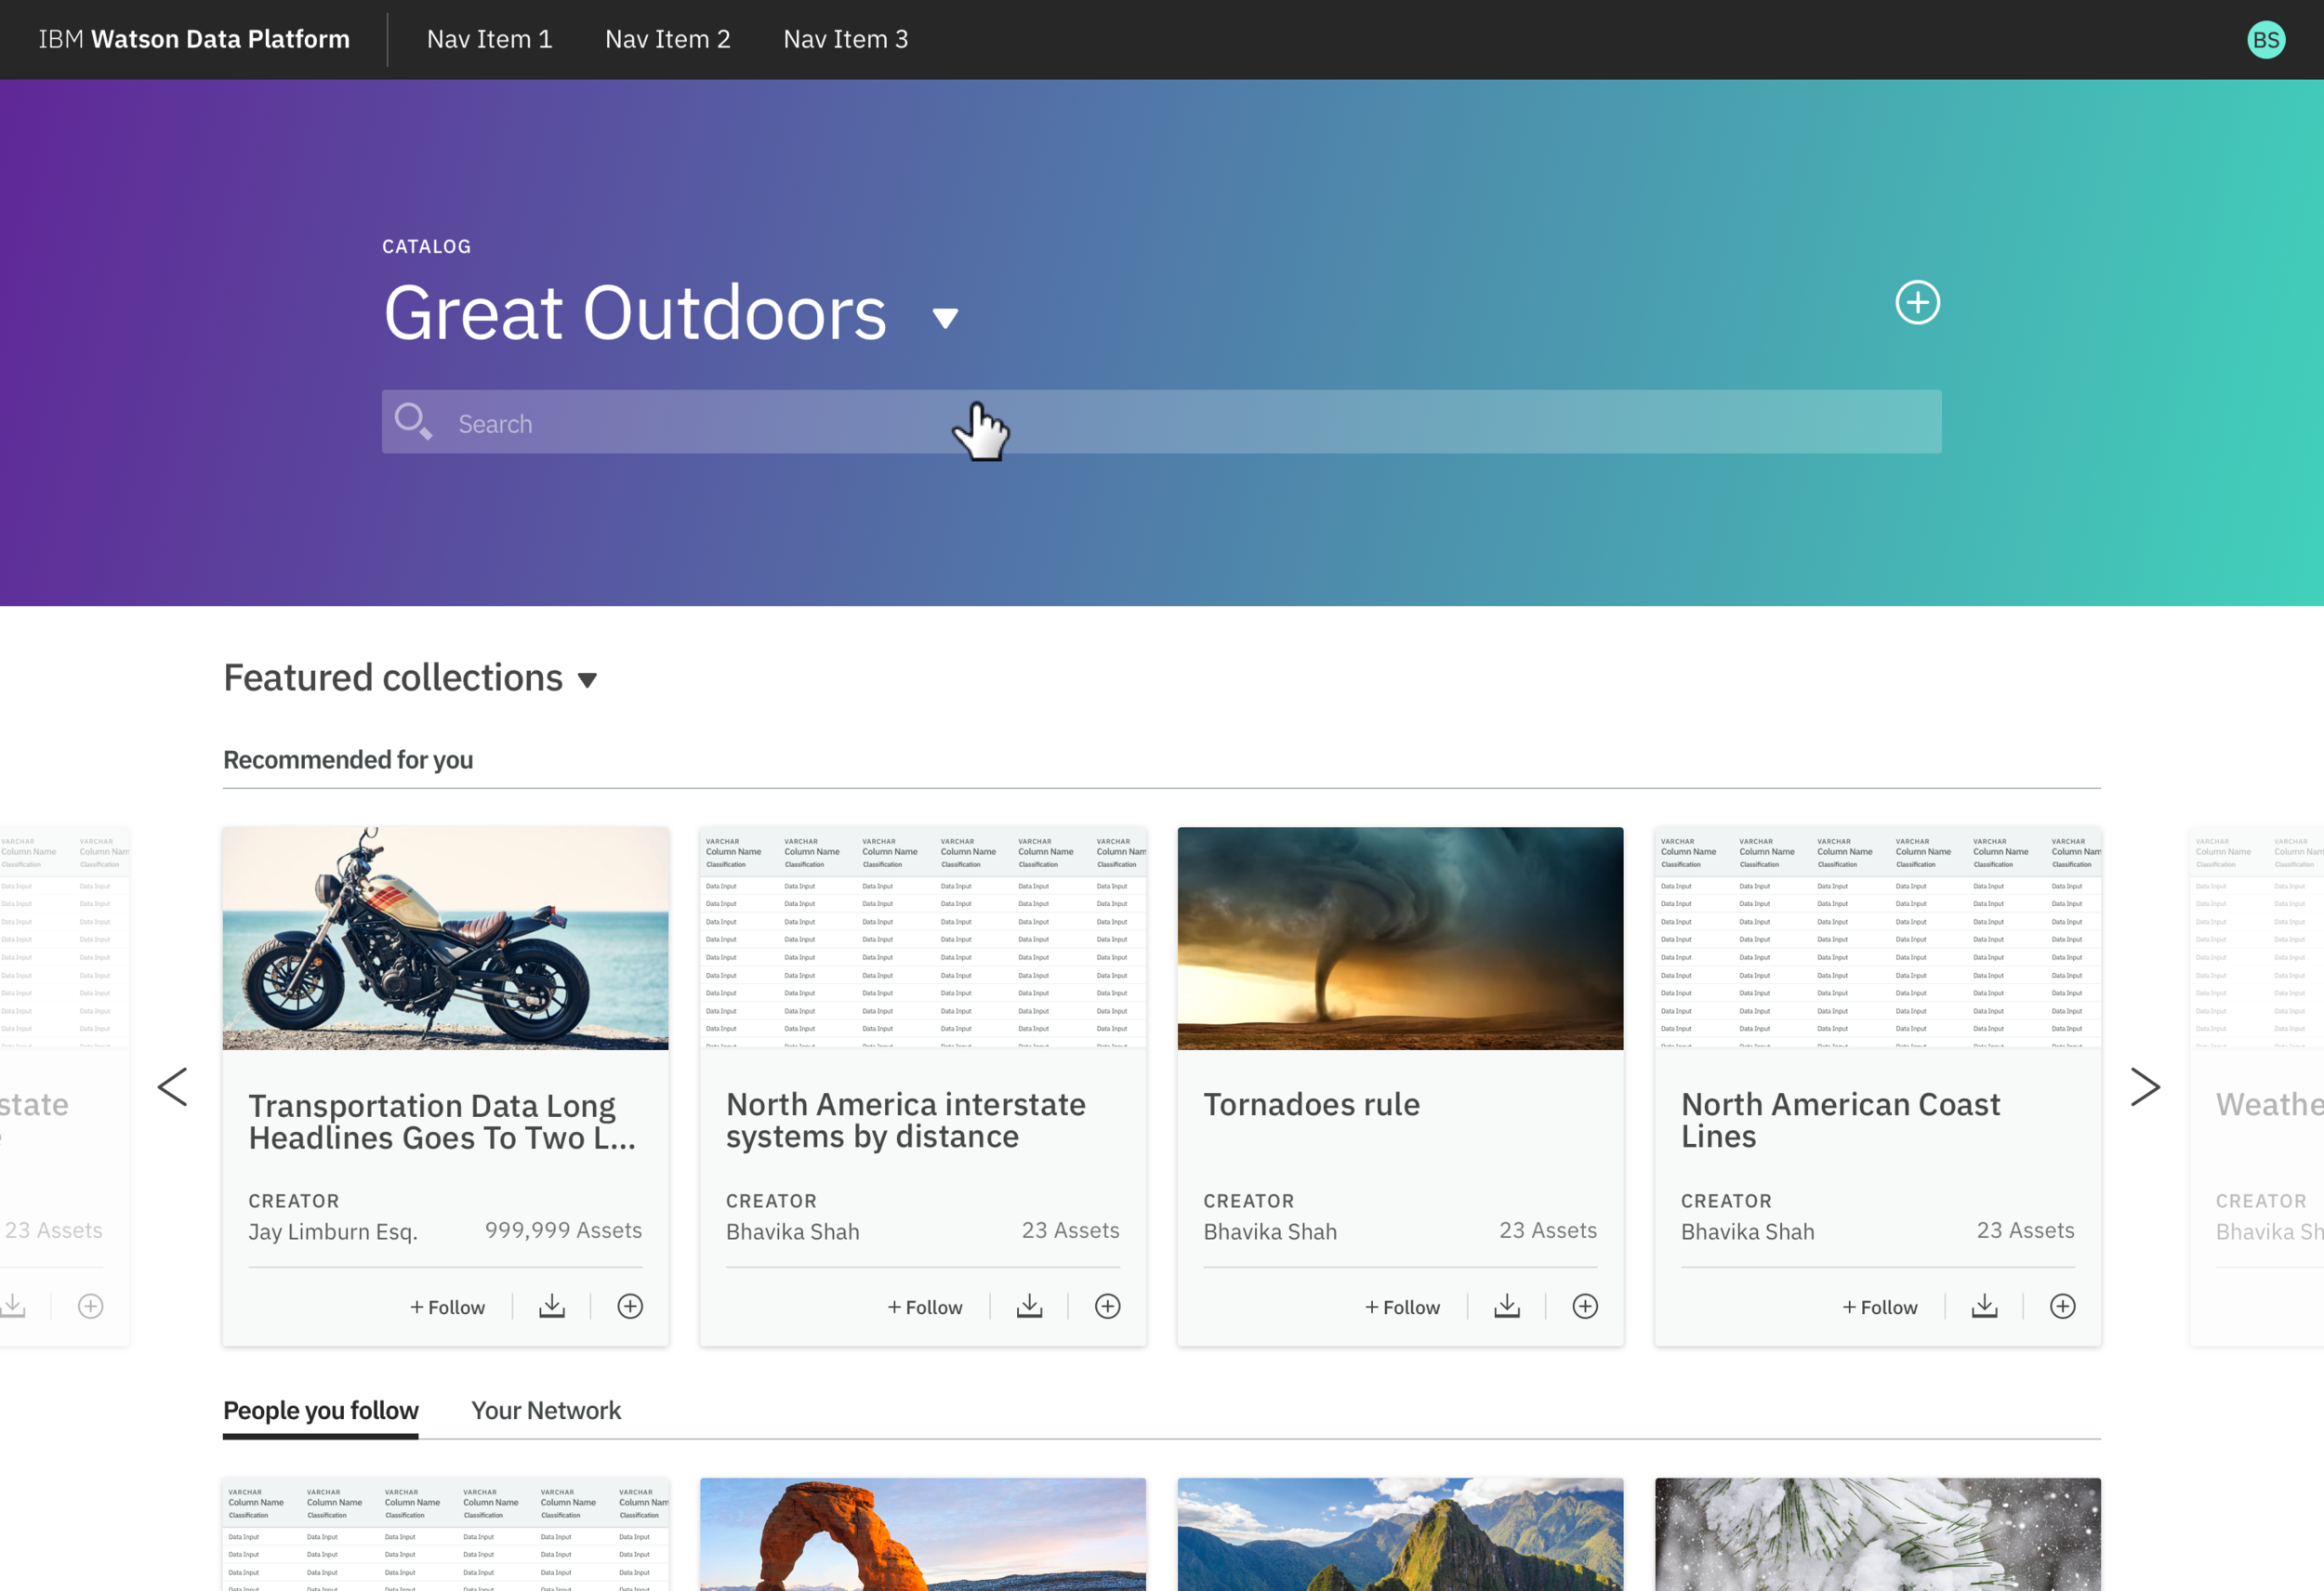This screenshot has height=1591, width=2324.
Task: Open Nav Item 1
Action: pos(489,39)
